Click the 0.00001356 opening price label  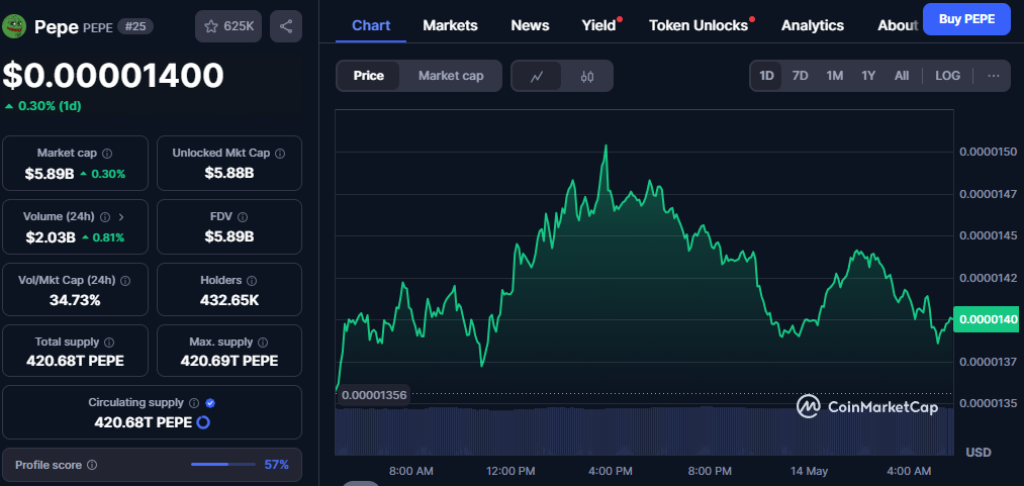[374, 395]
